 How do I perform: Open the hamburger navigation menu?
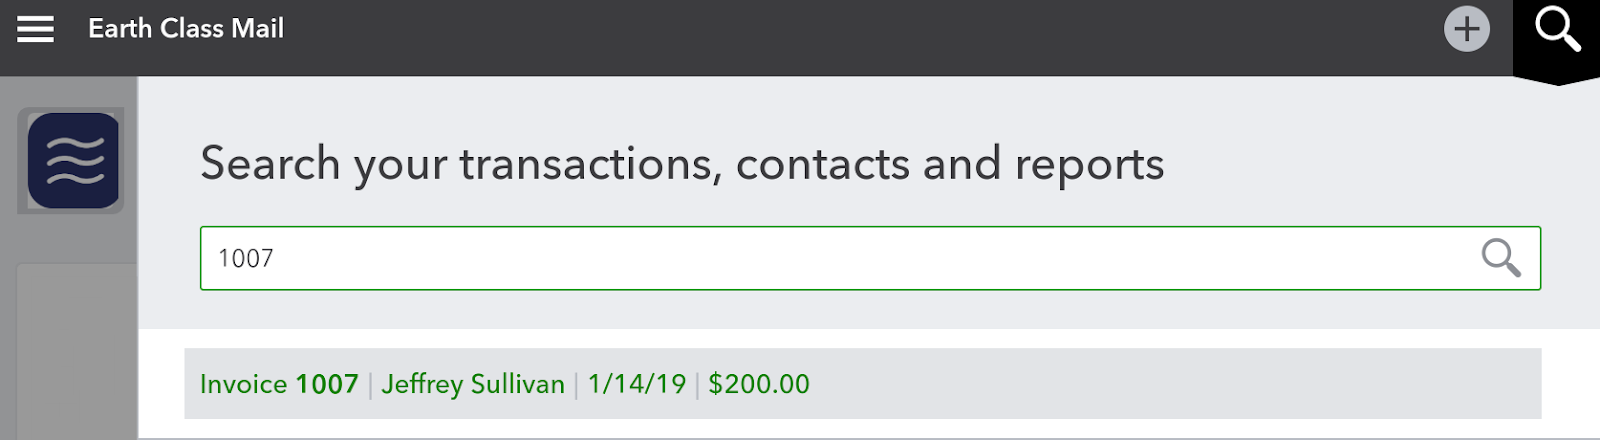[x=35, y=29]
